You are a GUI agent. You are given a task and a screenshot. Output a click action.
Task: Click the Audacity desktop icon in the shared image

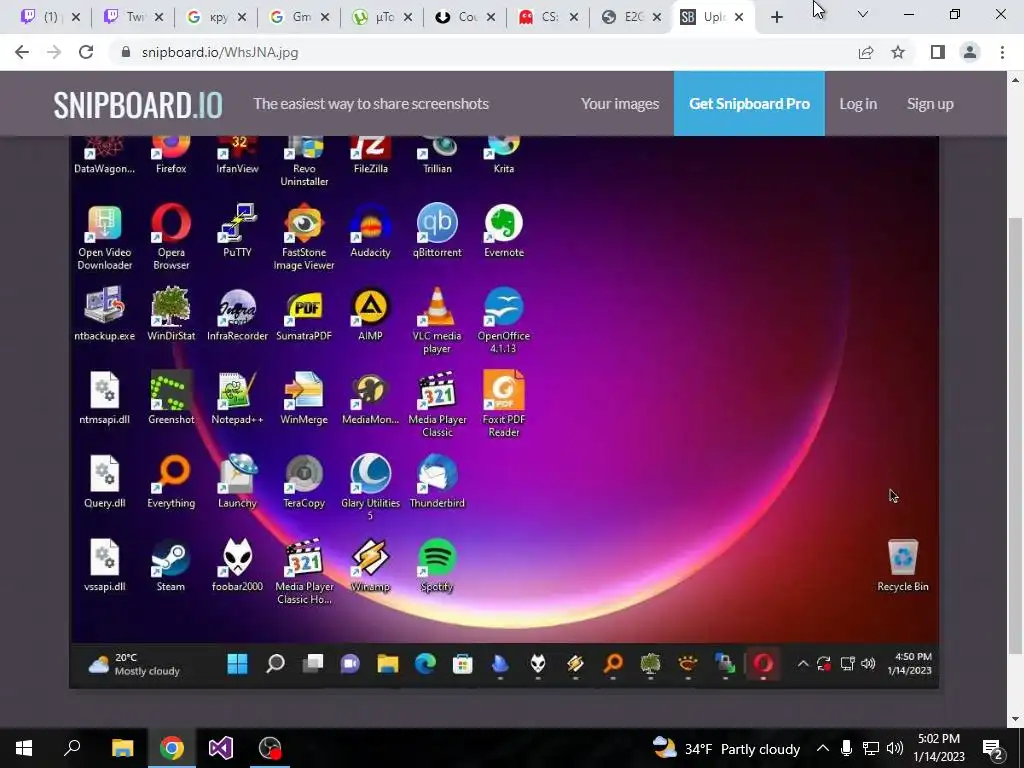370,231
